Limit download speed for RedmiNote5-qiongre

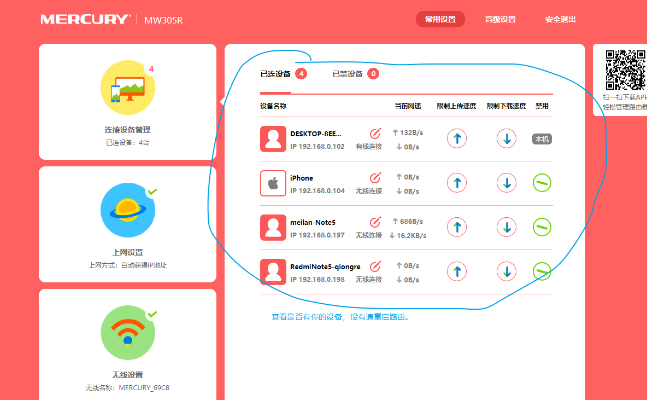(x=507, y=271)
